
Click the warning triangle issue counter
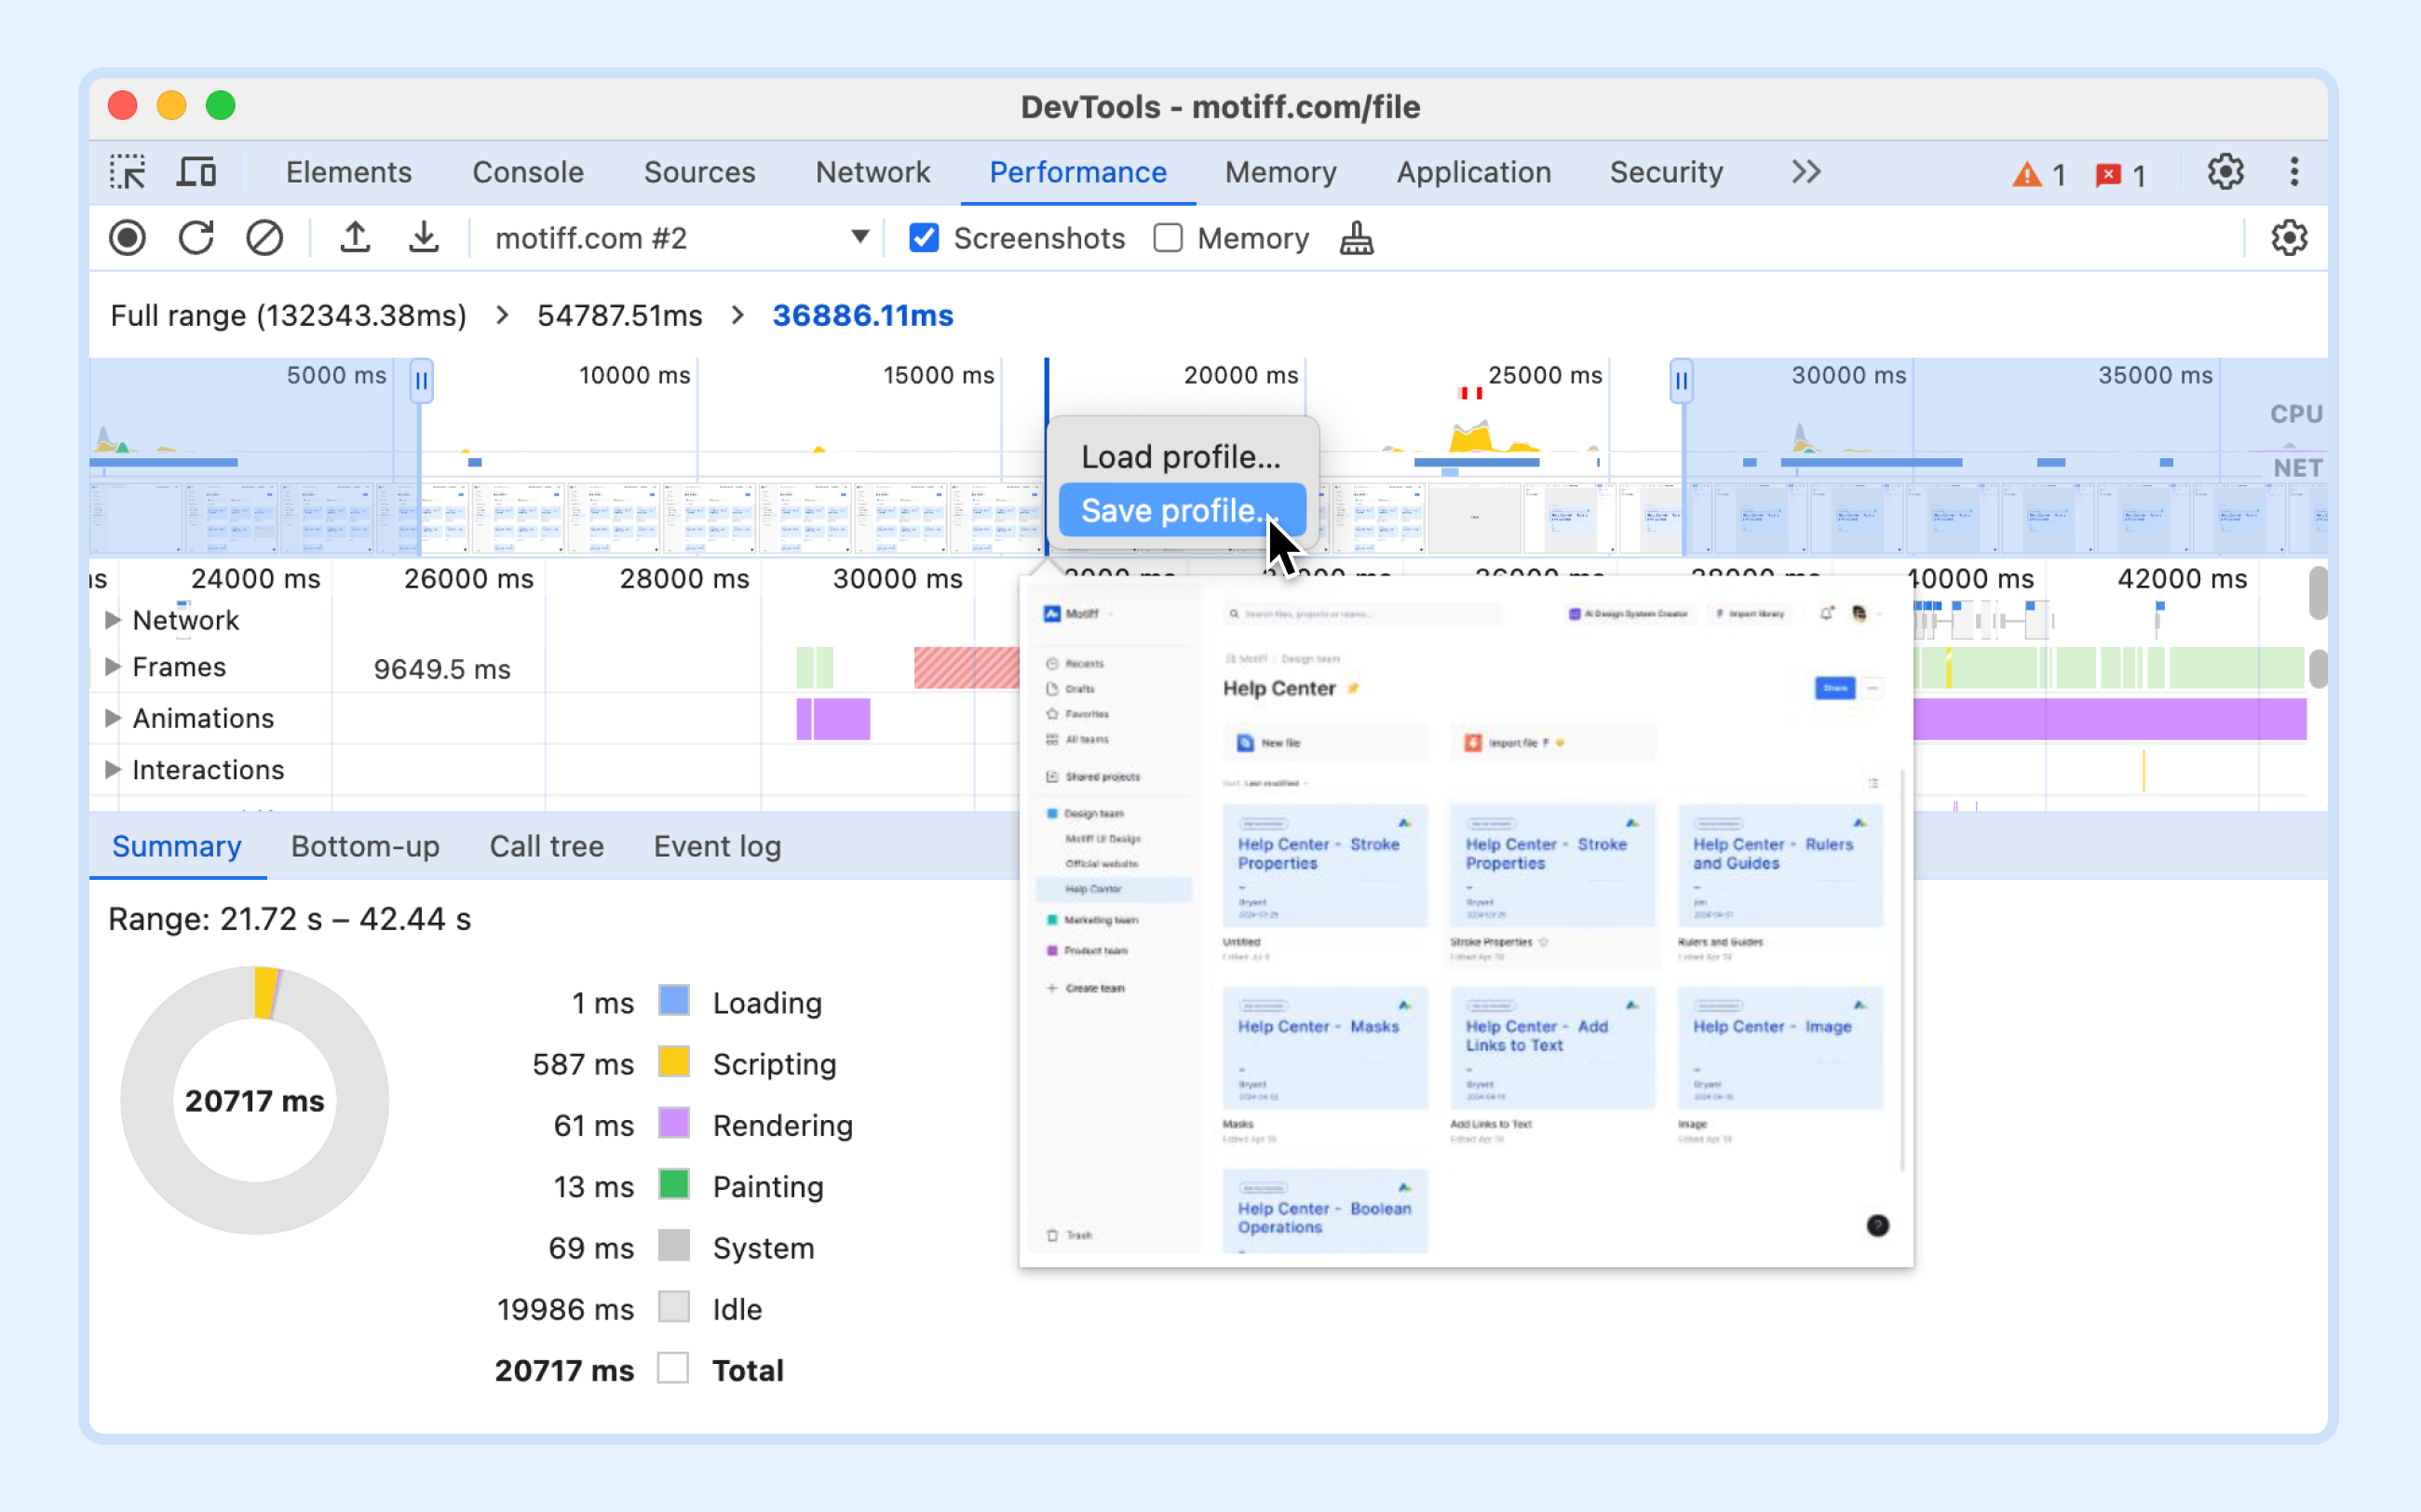tap(2039, 175)
